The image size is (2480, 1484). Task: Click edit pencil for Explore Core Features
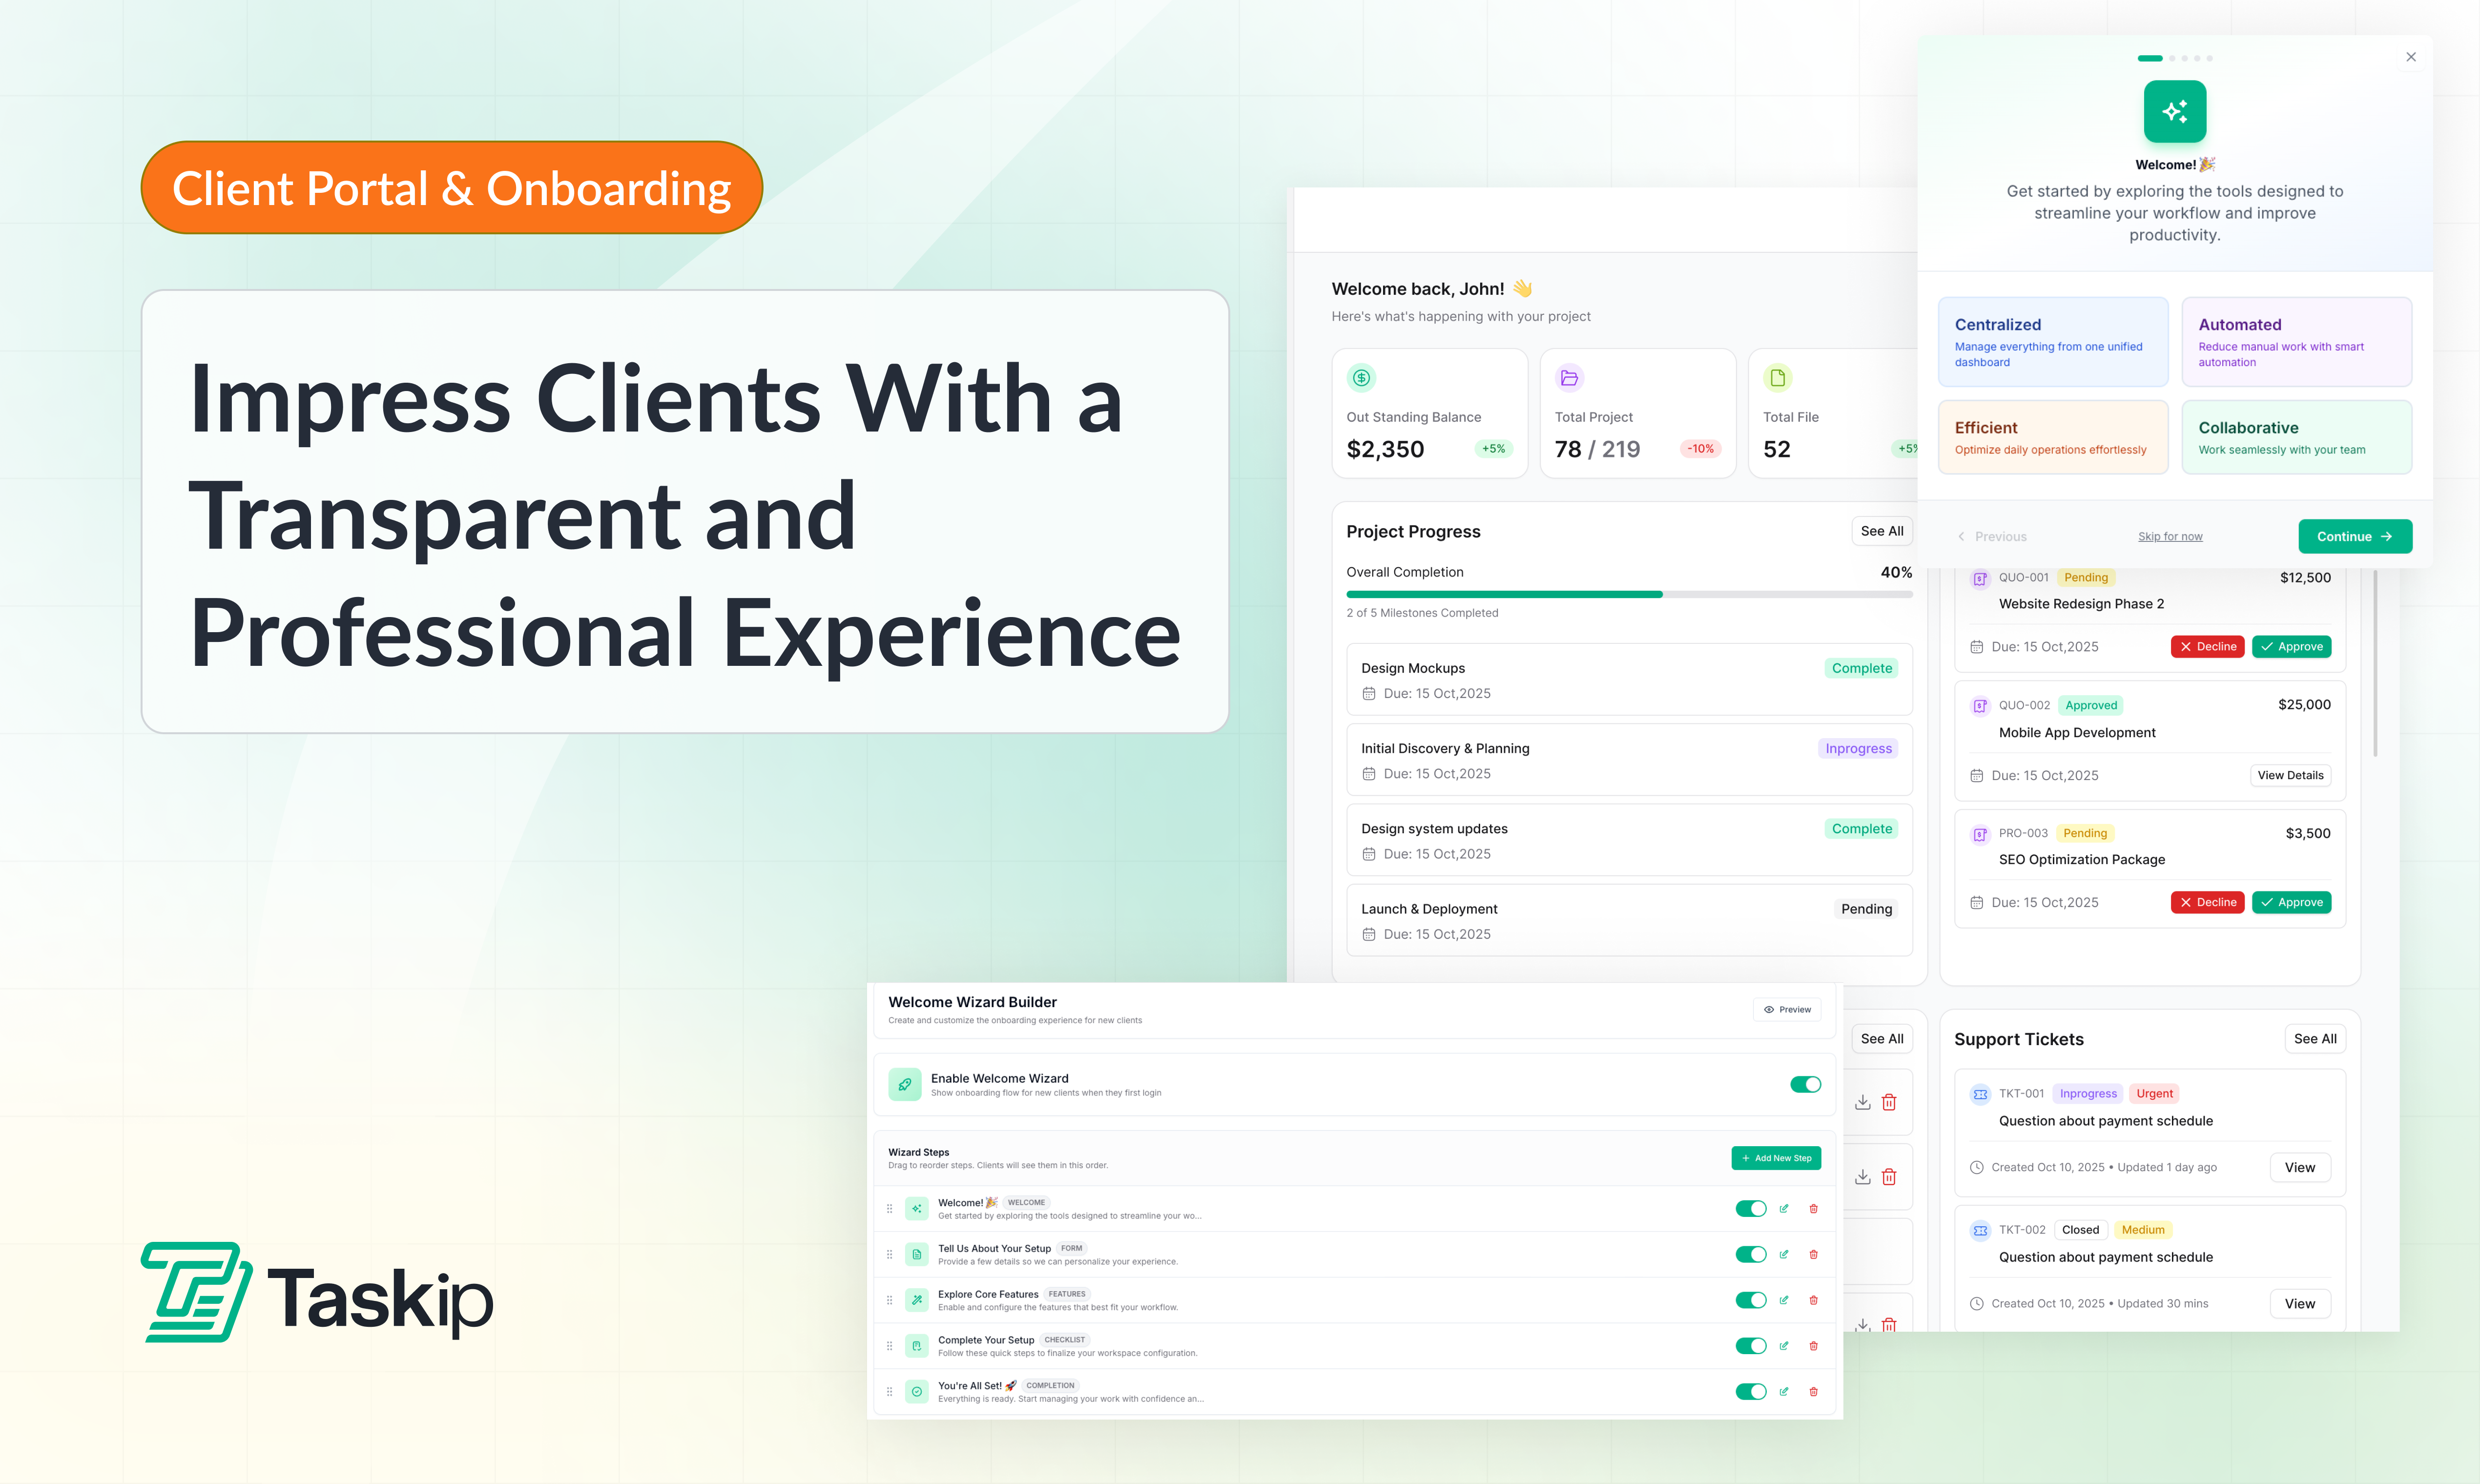tap(1783, 1300)
